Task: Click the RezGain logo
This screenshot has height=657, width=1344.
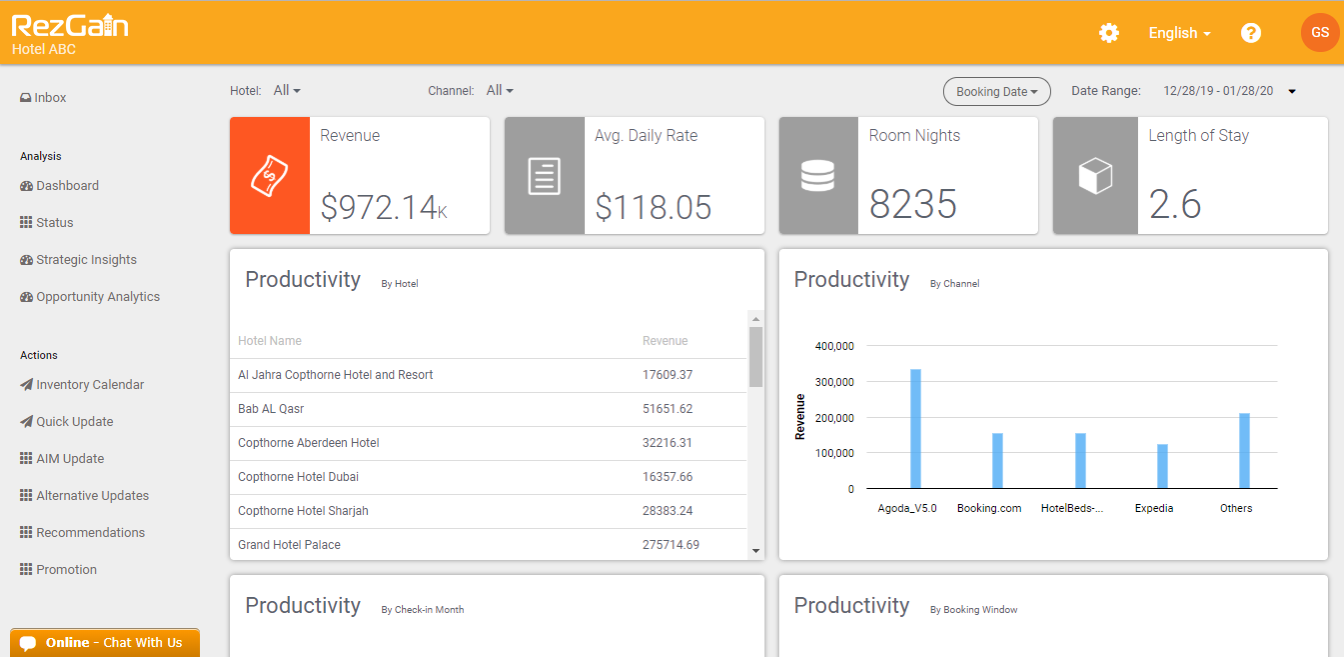Action: (x=70, y=25)
